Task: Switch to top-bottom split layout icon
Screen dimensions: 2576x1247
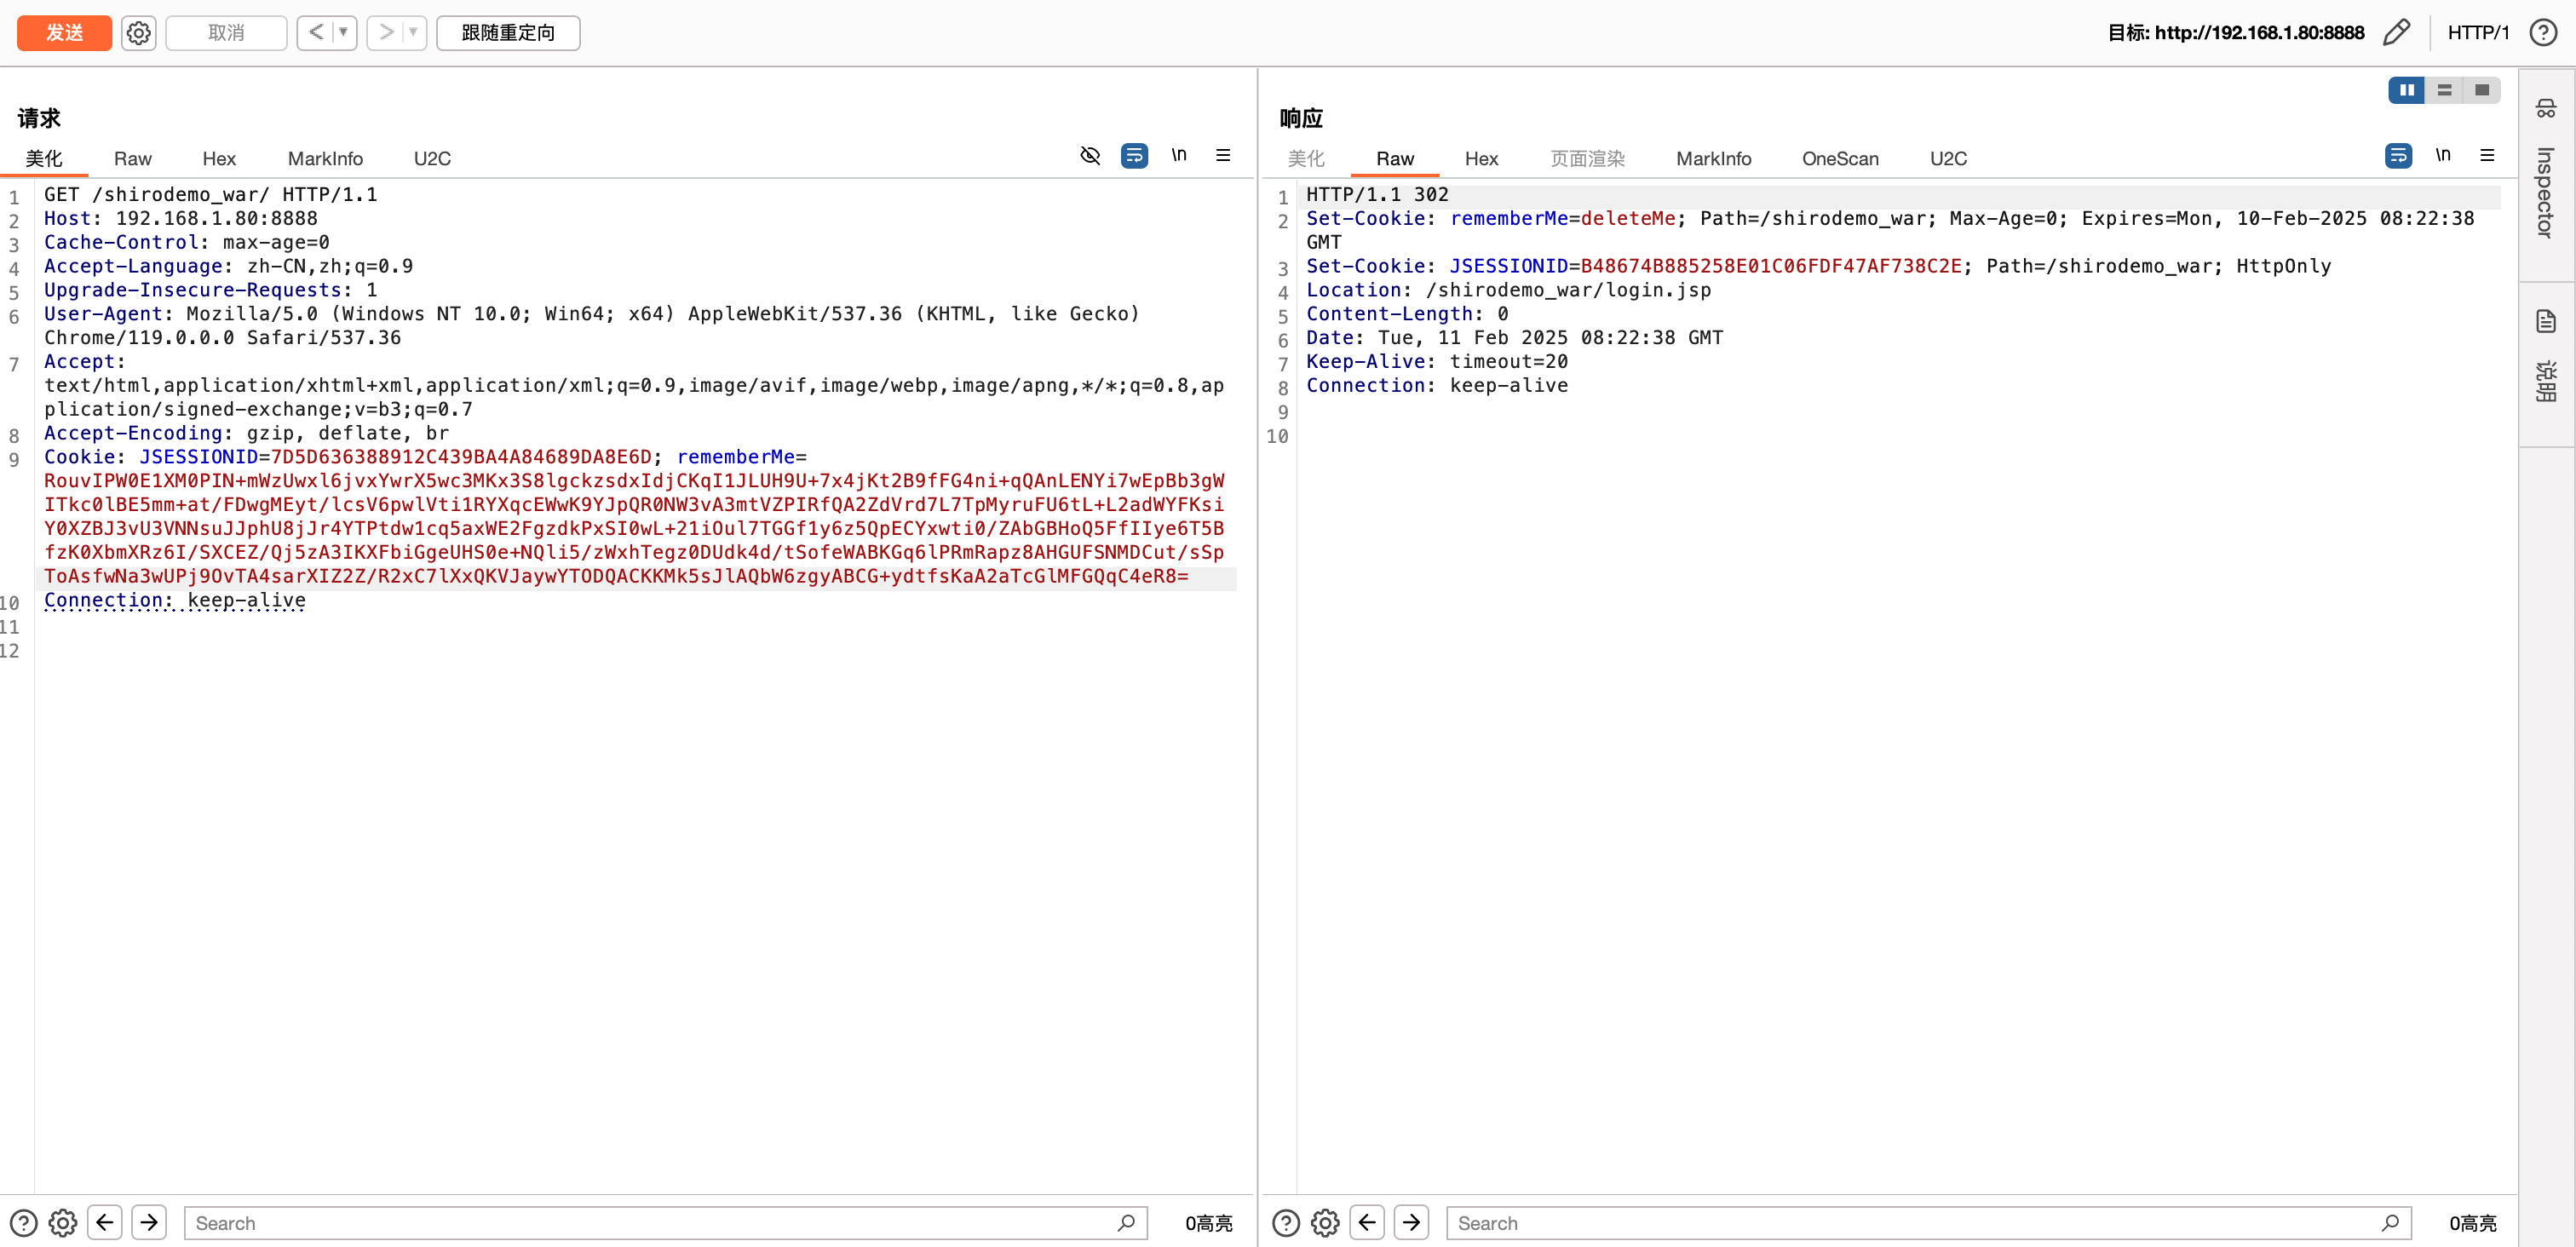Action: 2444,90
